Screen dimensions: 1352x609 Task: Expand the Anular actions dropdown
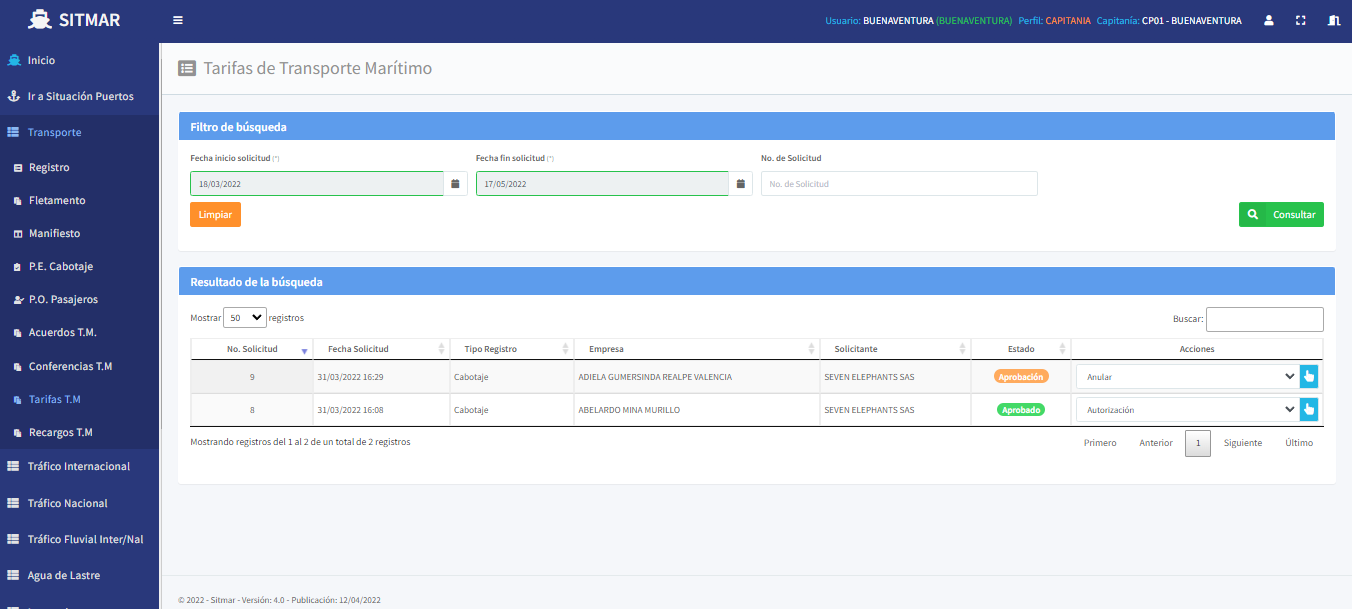tap(1187, 377)
